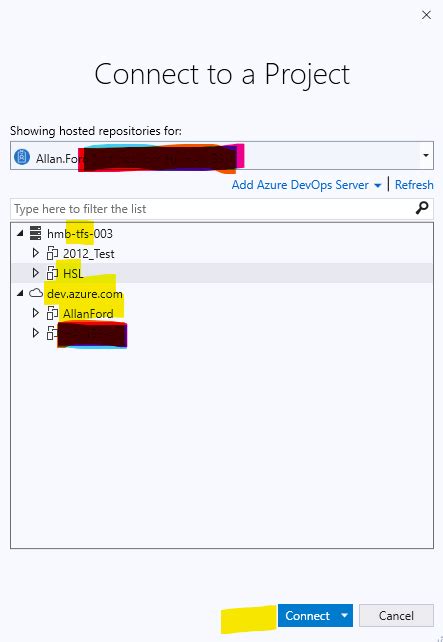
Task: Open the Connect button dropdown arrow
Action: 345,616
